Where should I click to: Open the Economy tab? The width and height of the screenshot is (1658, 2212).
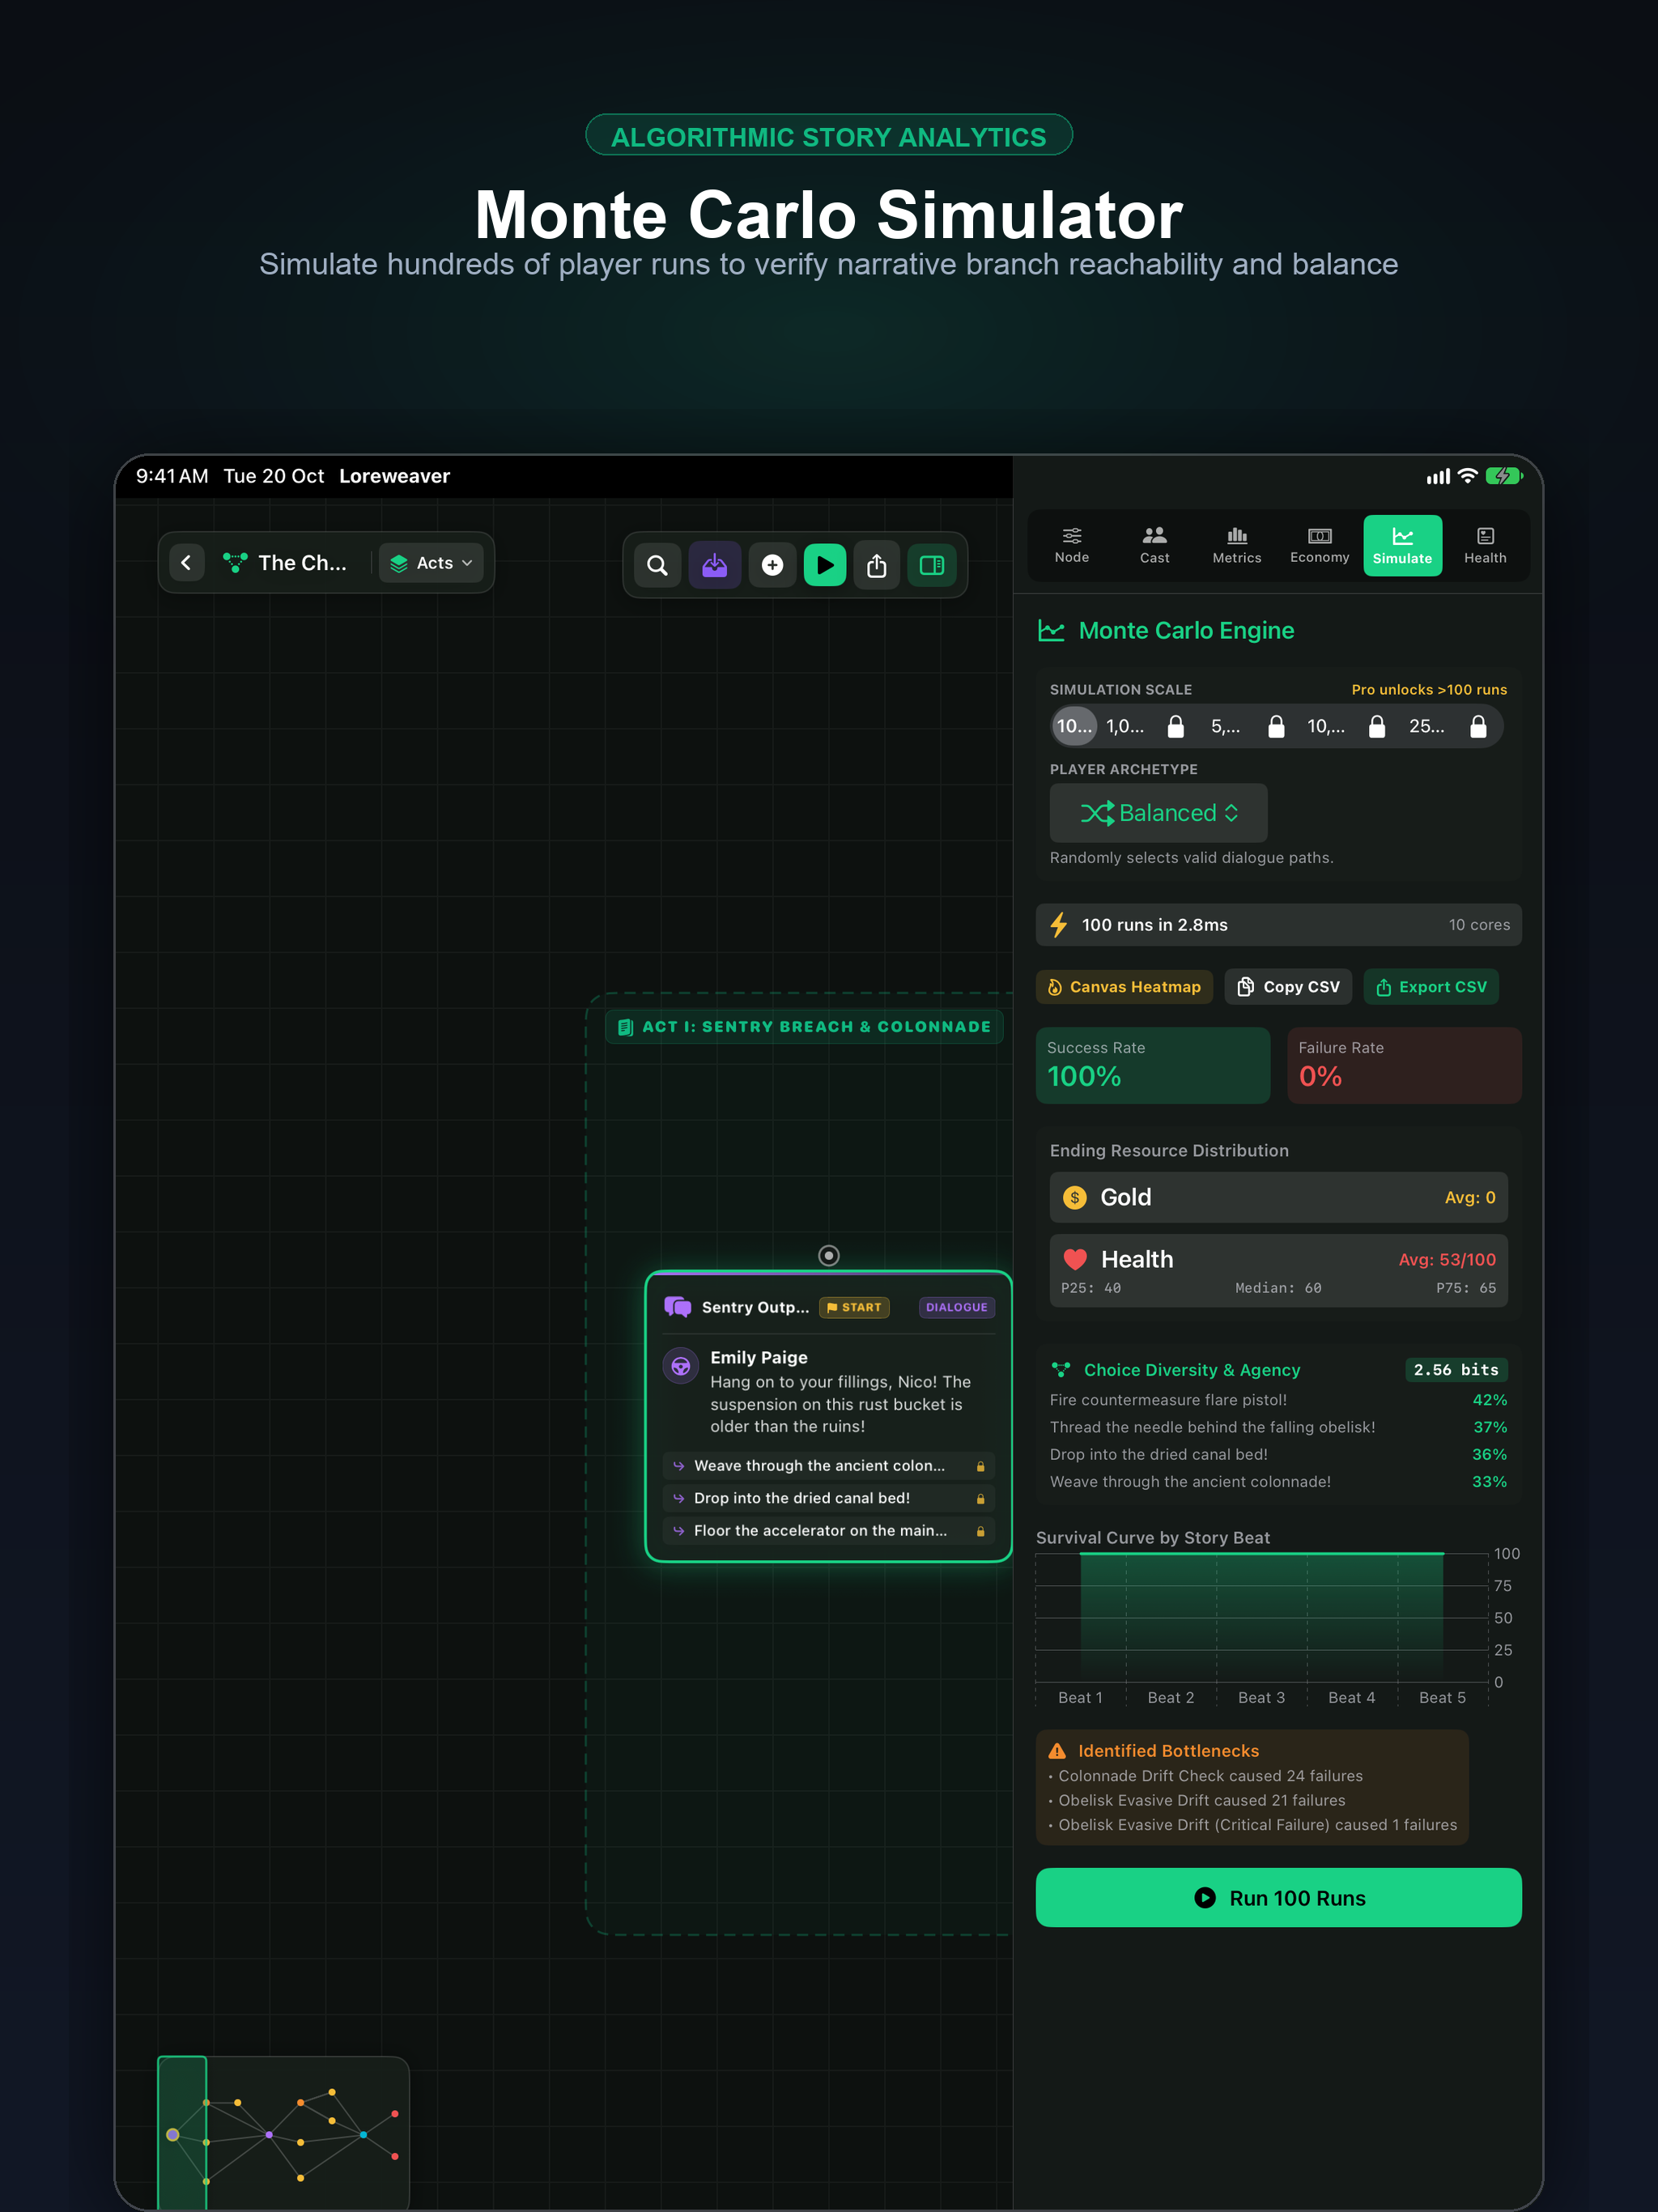click(x=1320, y=545)
